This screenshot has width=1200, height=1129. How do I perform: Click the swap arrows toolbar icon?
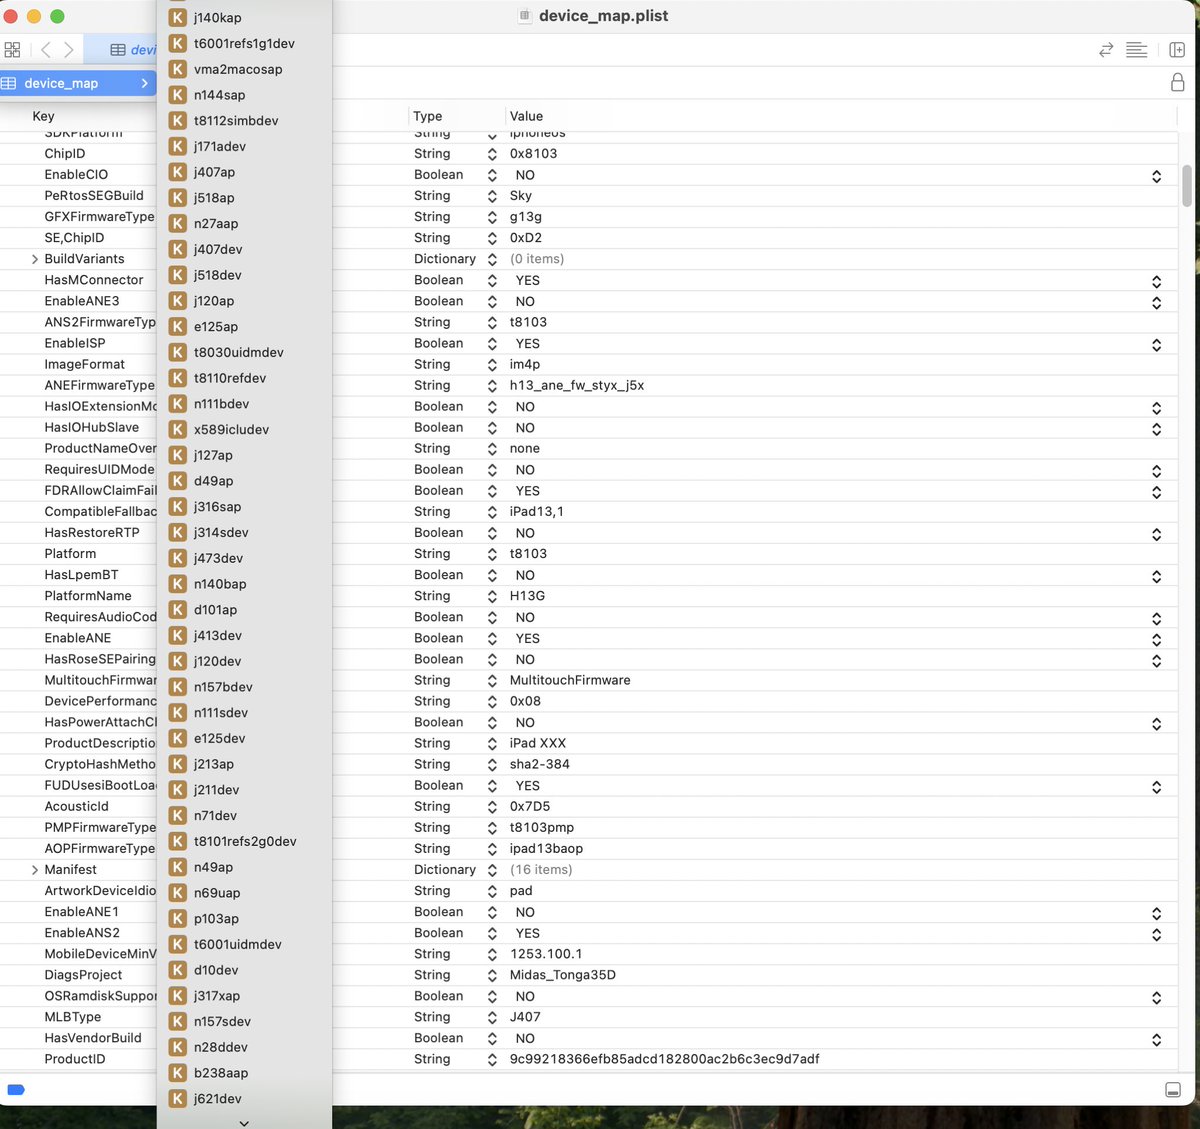(x=1106, y=49)
